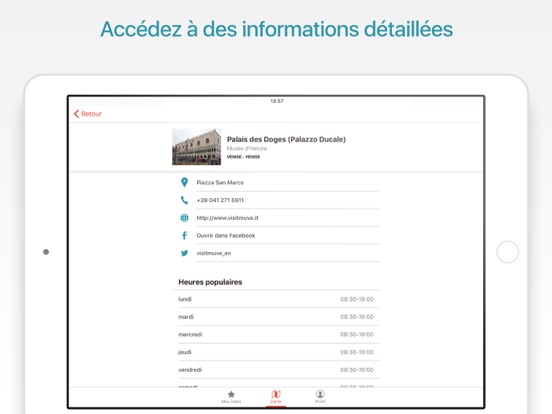
Task: Open the address Piazza San Marco
Action: click(x=220, y=182)
